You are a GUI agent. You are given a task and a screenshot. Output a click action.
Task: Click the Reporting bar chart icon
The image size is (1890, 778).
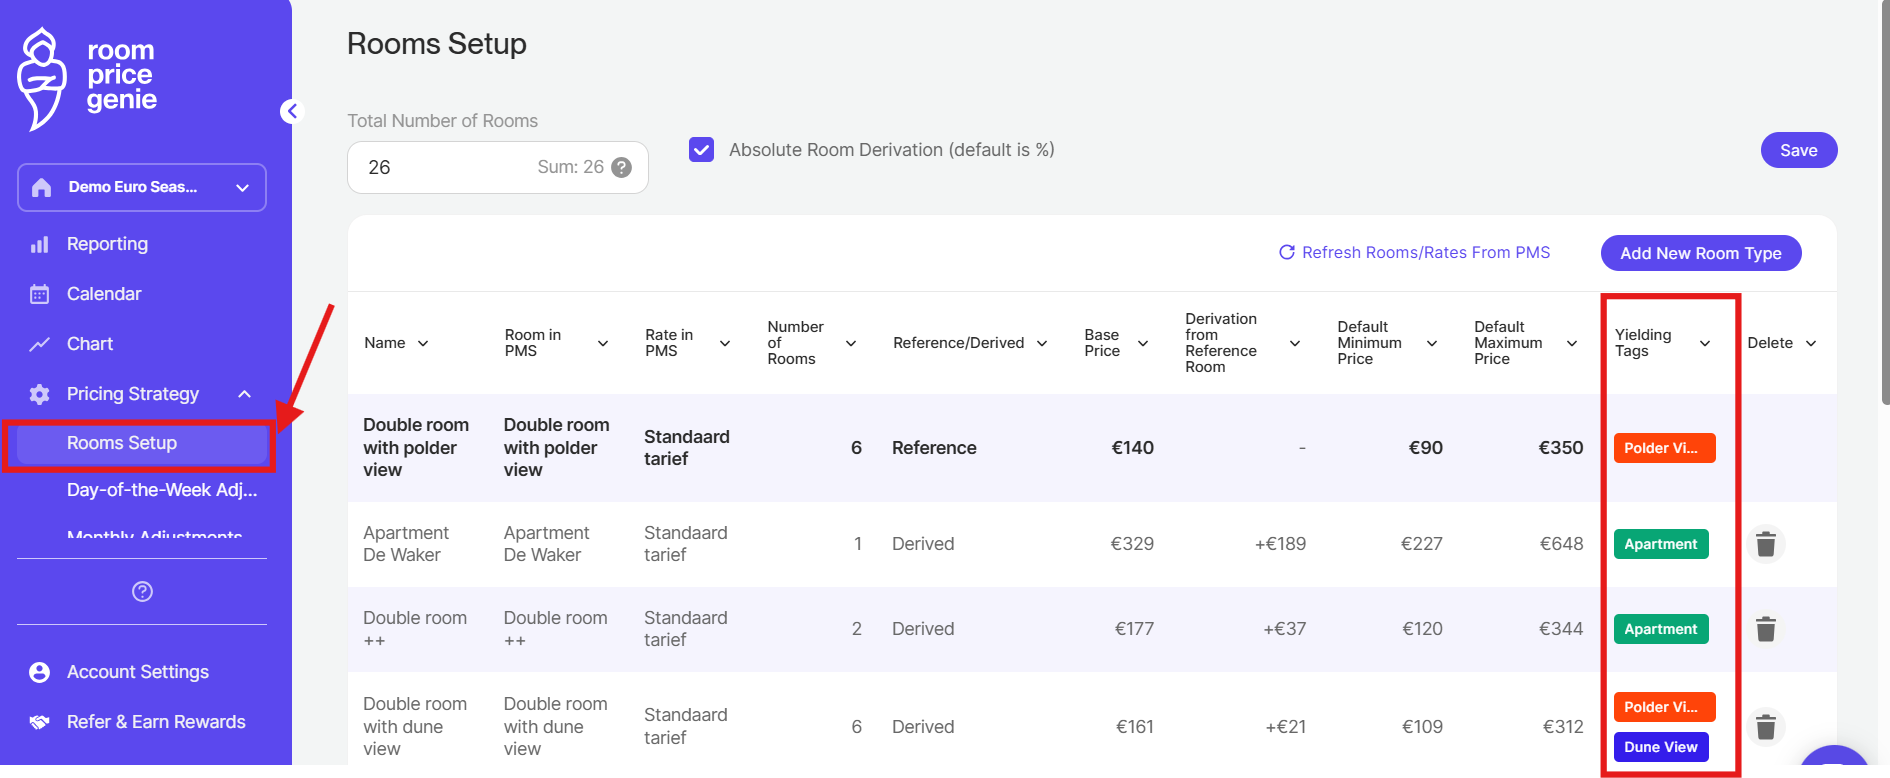[x=40, y=244]
